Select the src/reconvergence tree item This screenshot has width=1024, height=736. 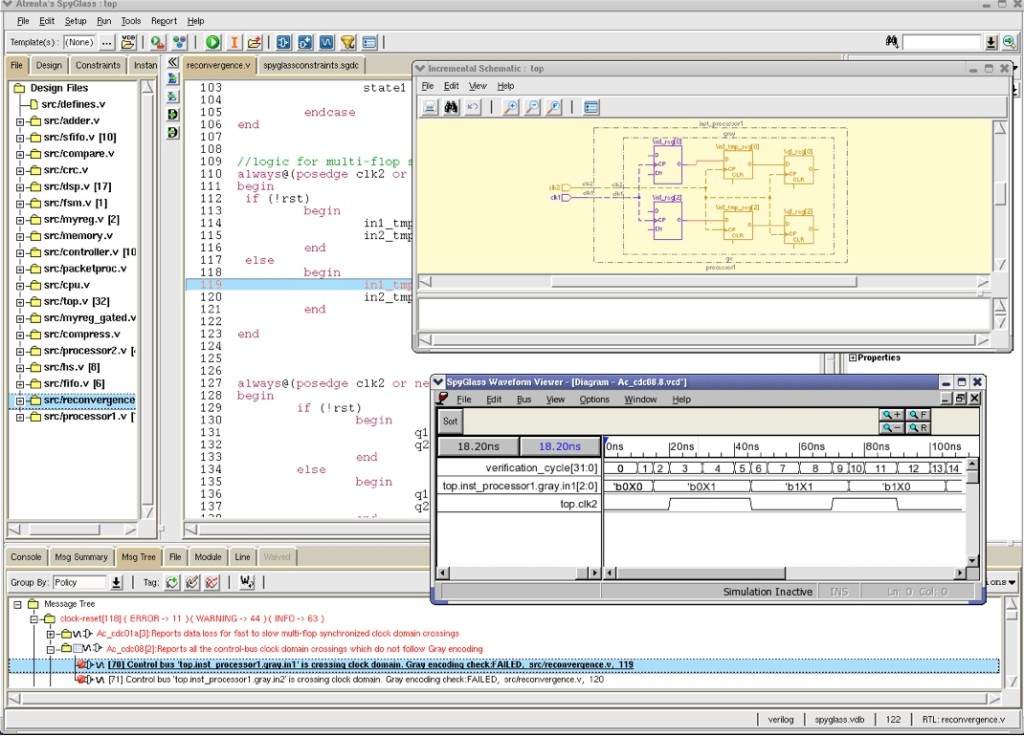(89, 400)
